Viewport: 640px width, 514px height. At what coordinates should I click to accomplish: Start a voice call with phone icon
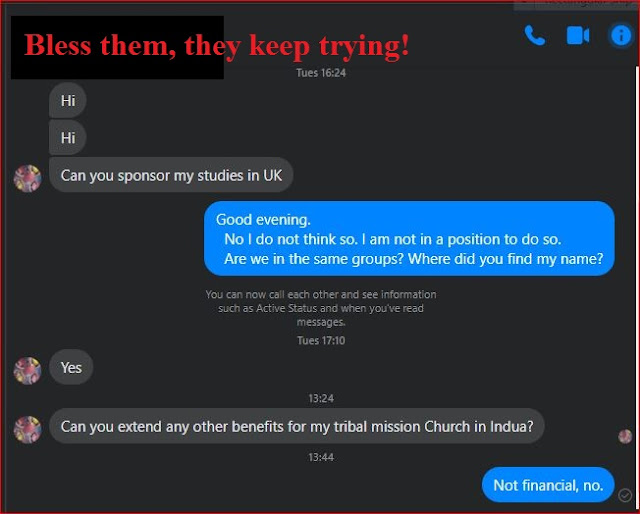coord(535,35)
